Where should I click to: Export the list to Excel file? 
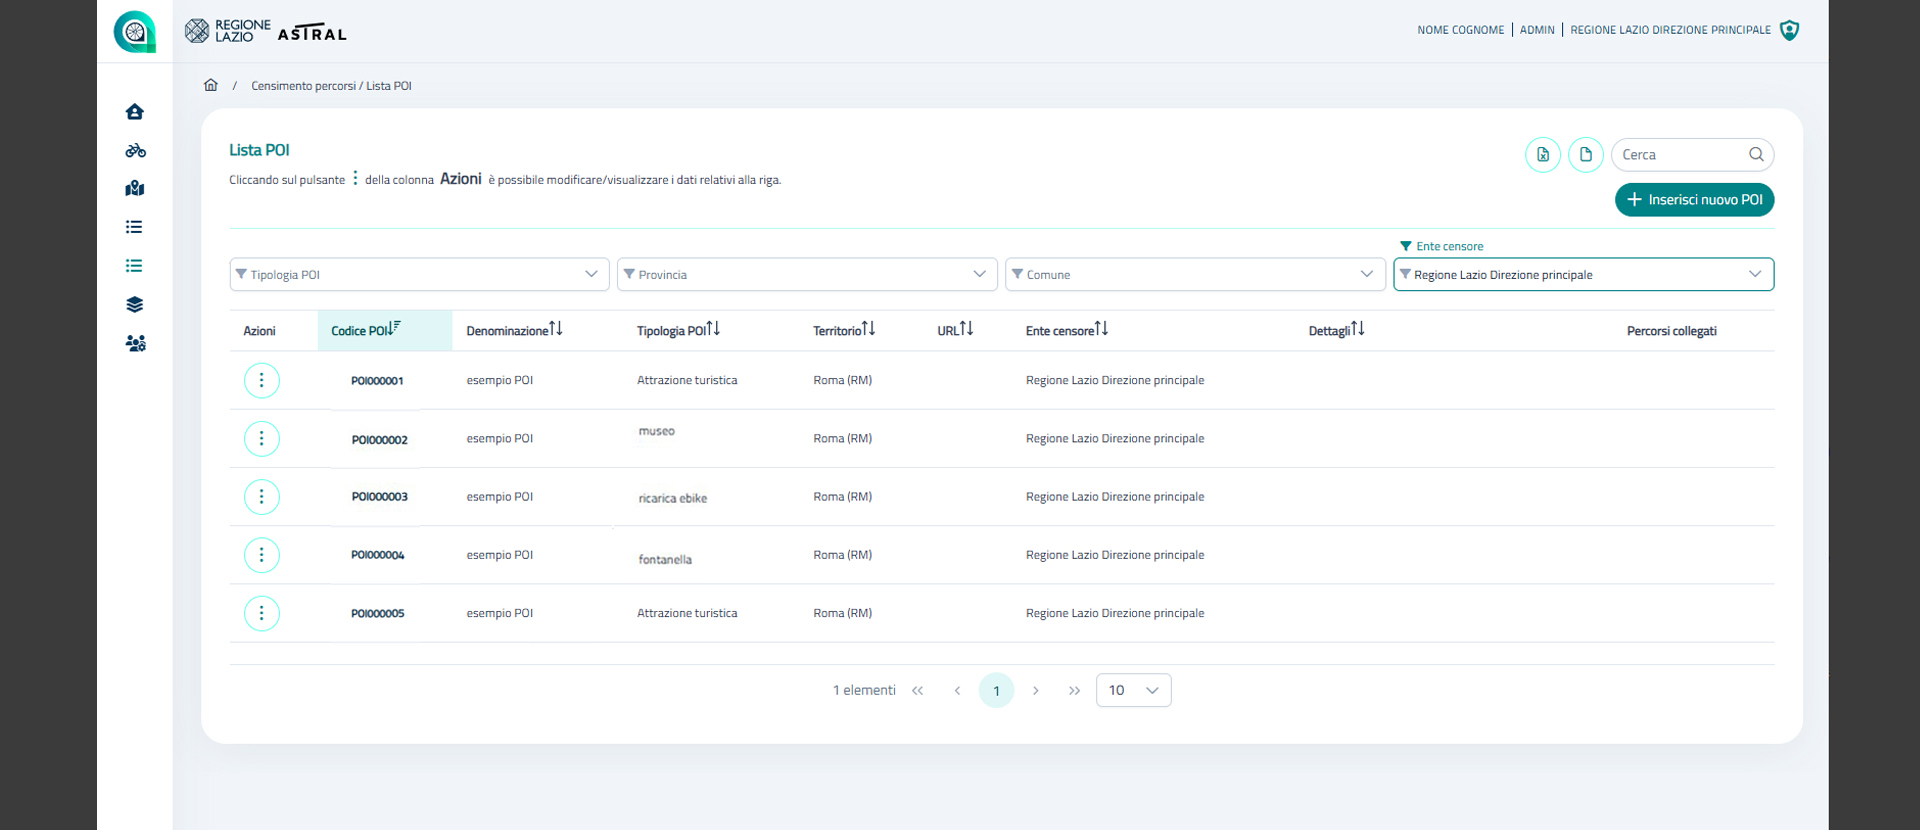(1543, 155)
